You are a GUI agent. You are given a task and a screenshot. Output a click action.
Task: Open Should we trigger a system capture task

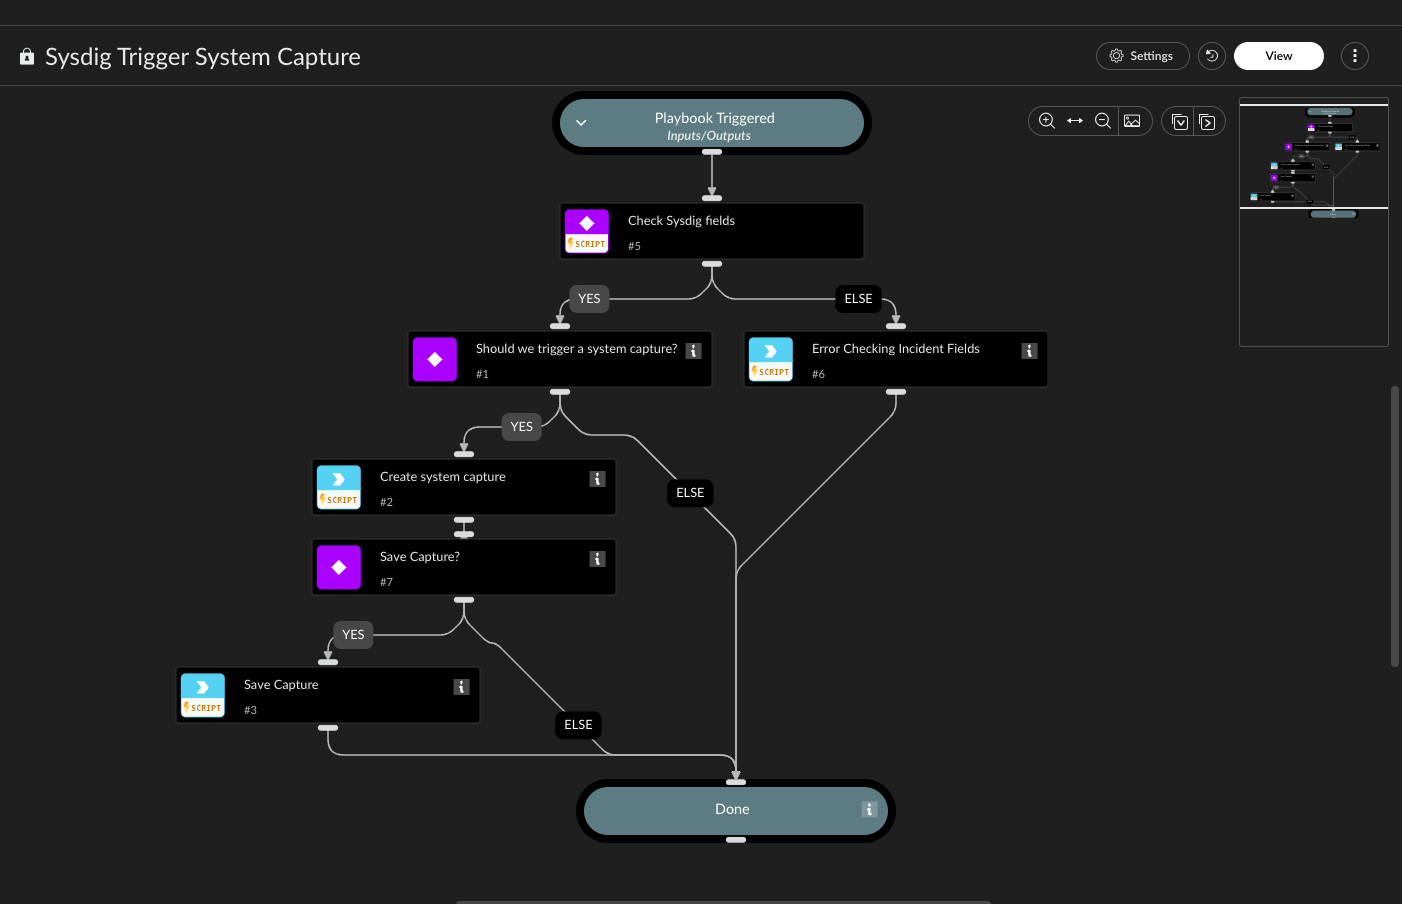pos(560,359)
